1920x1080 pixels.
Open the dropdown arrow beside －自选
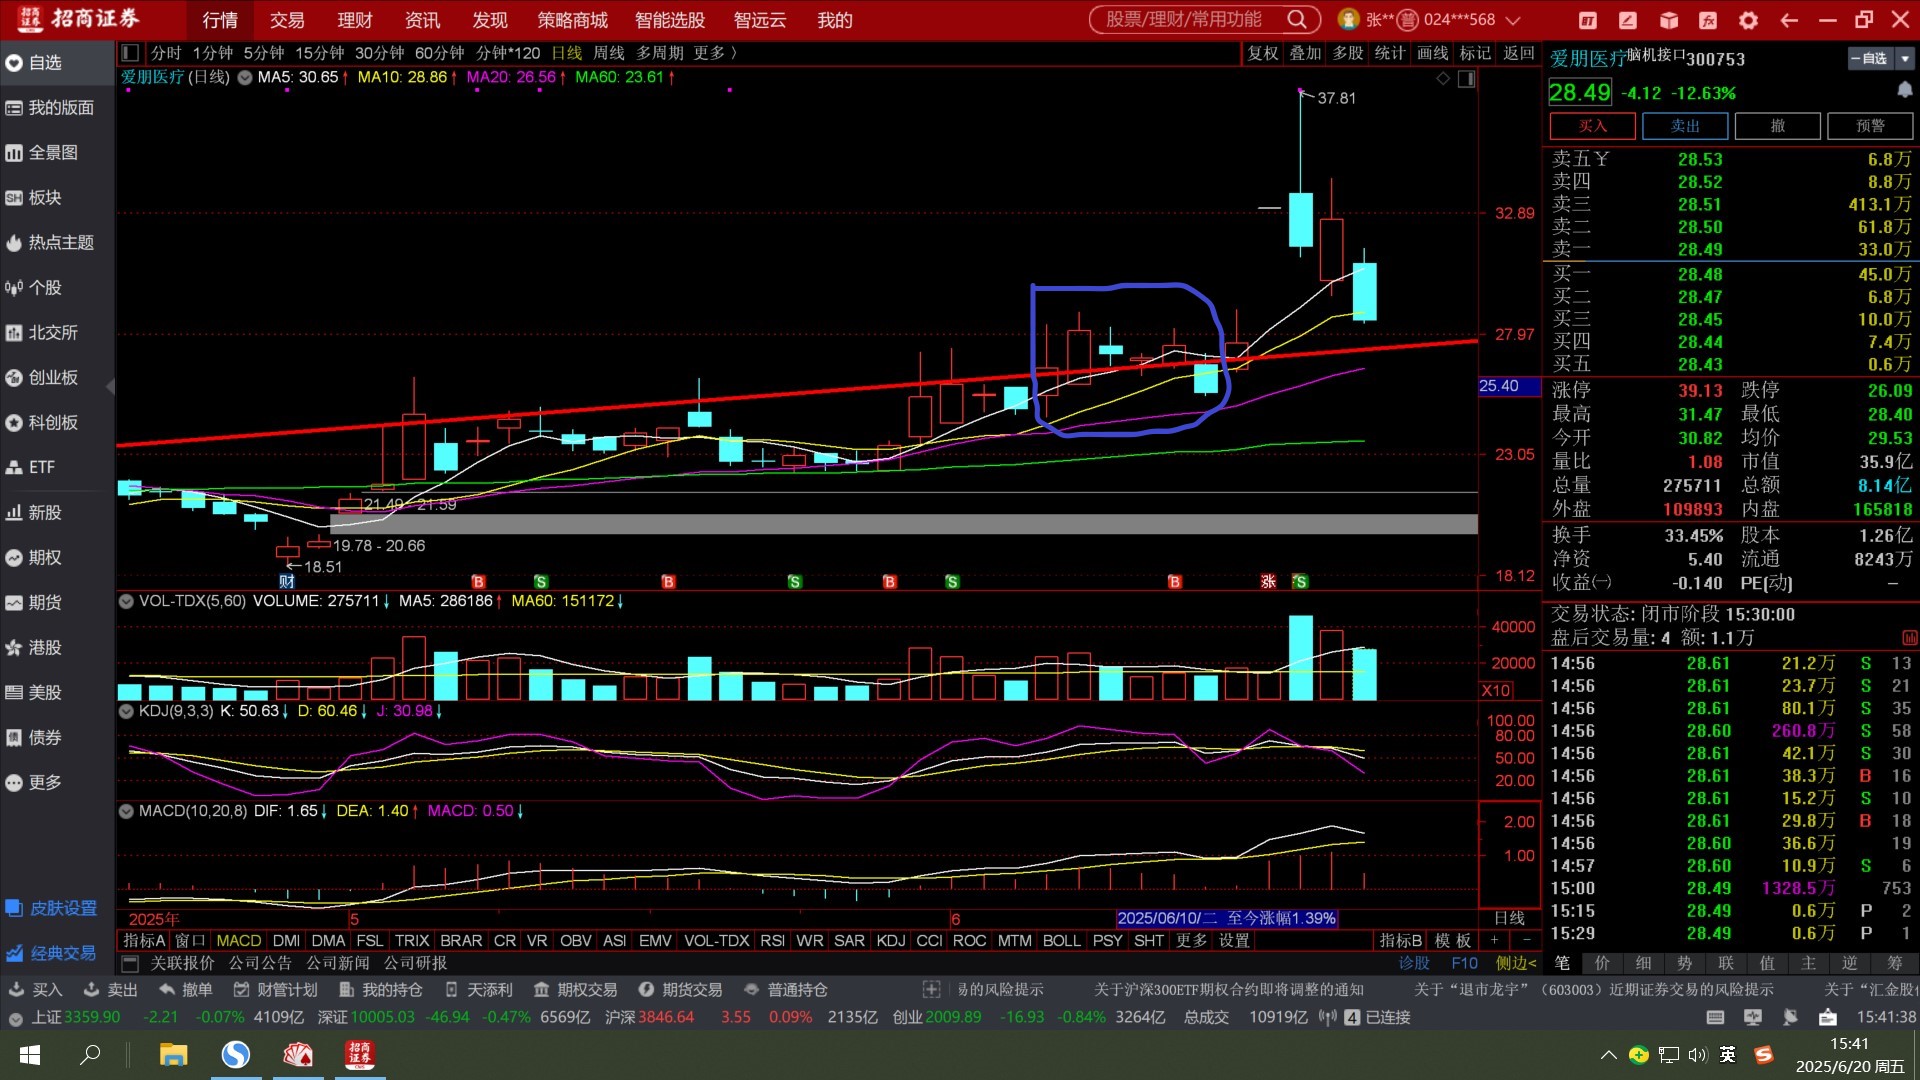[1904, 59]
